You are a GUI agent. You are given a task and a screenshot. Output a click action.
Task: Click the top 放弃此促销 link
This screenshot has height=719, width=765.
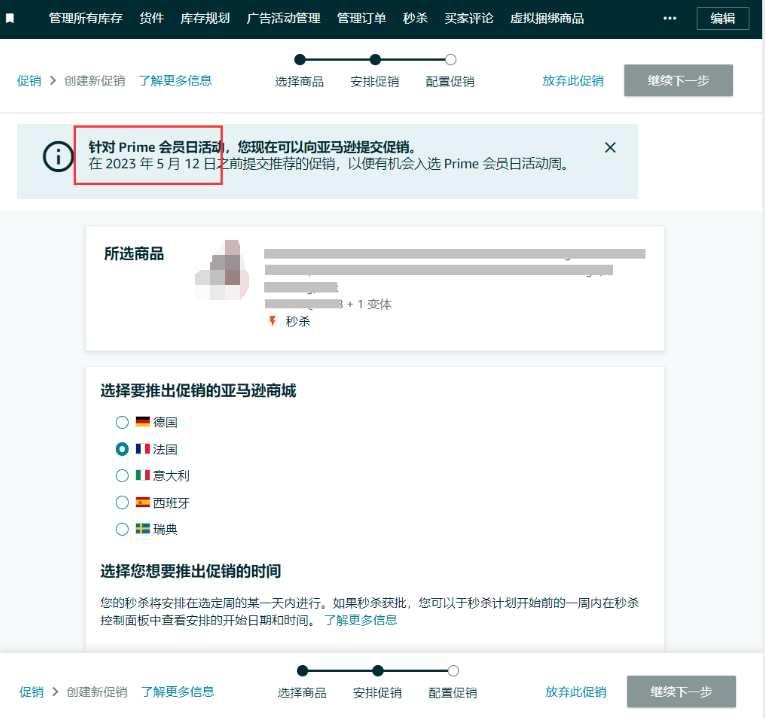click(x=573, y=81)
